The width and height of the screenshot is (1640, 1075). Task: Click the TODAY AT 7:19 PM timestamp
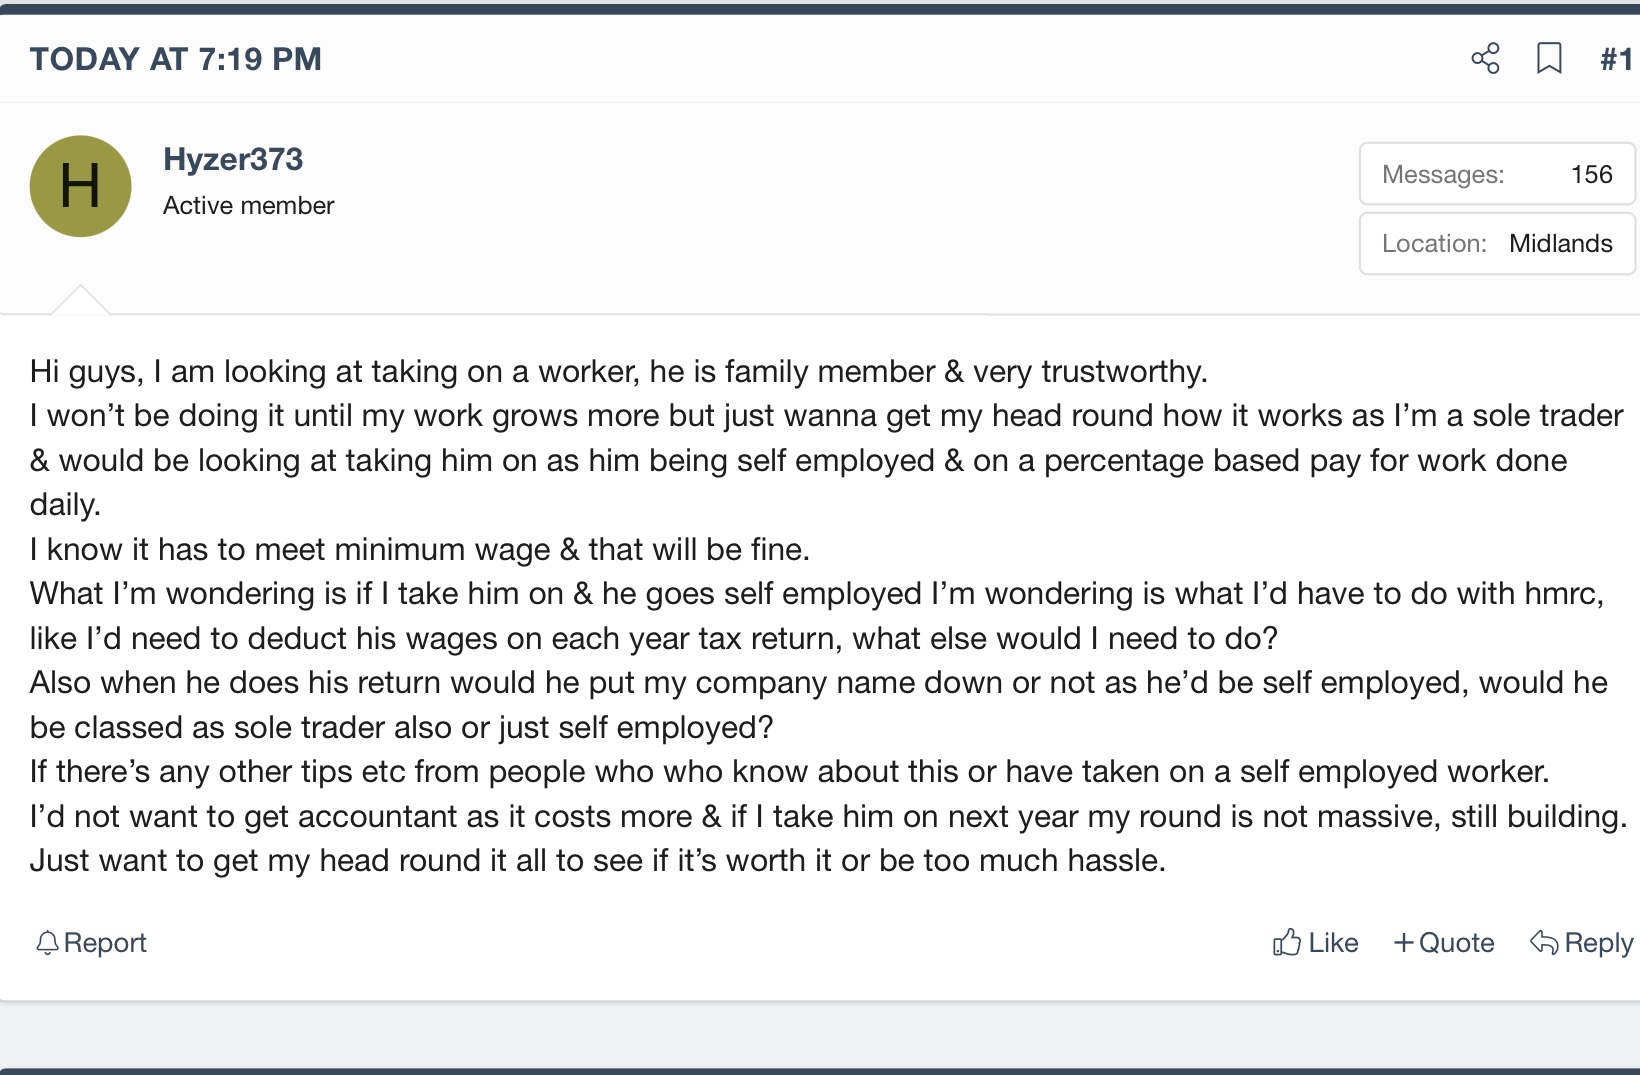[176, 59]
